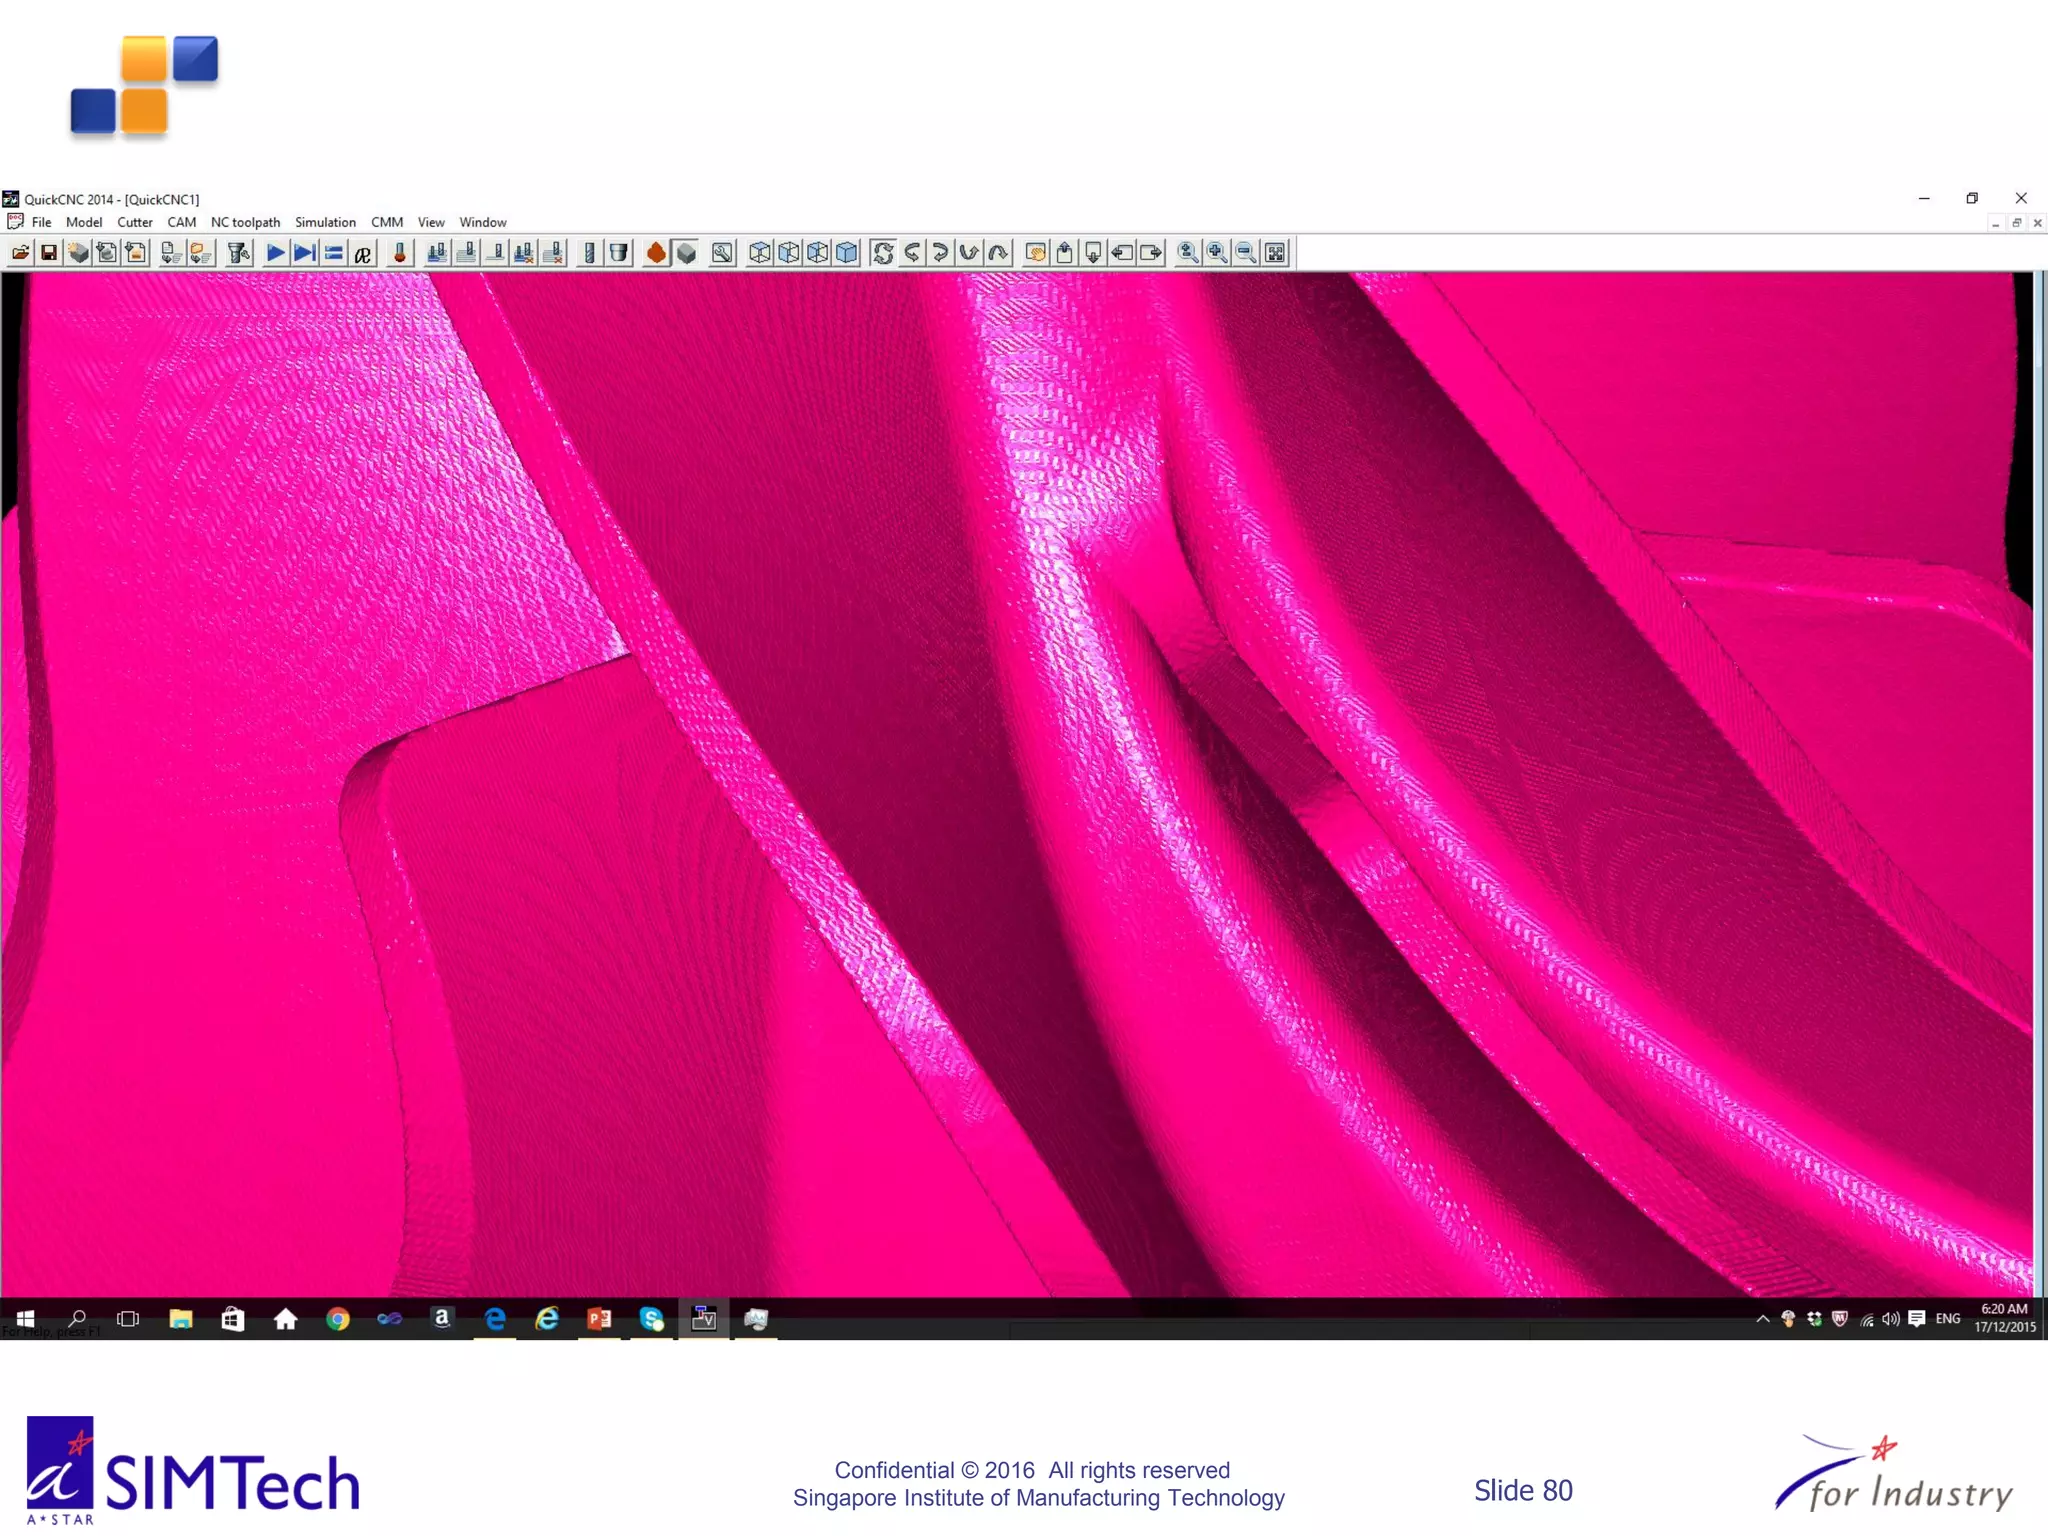
Task: Click the open file folder icon
Action: [20, 253]
